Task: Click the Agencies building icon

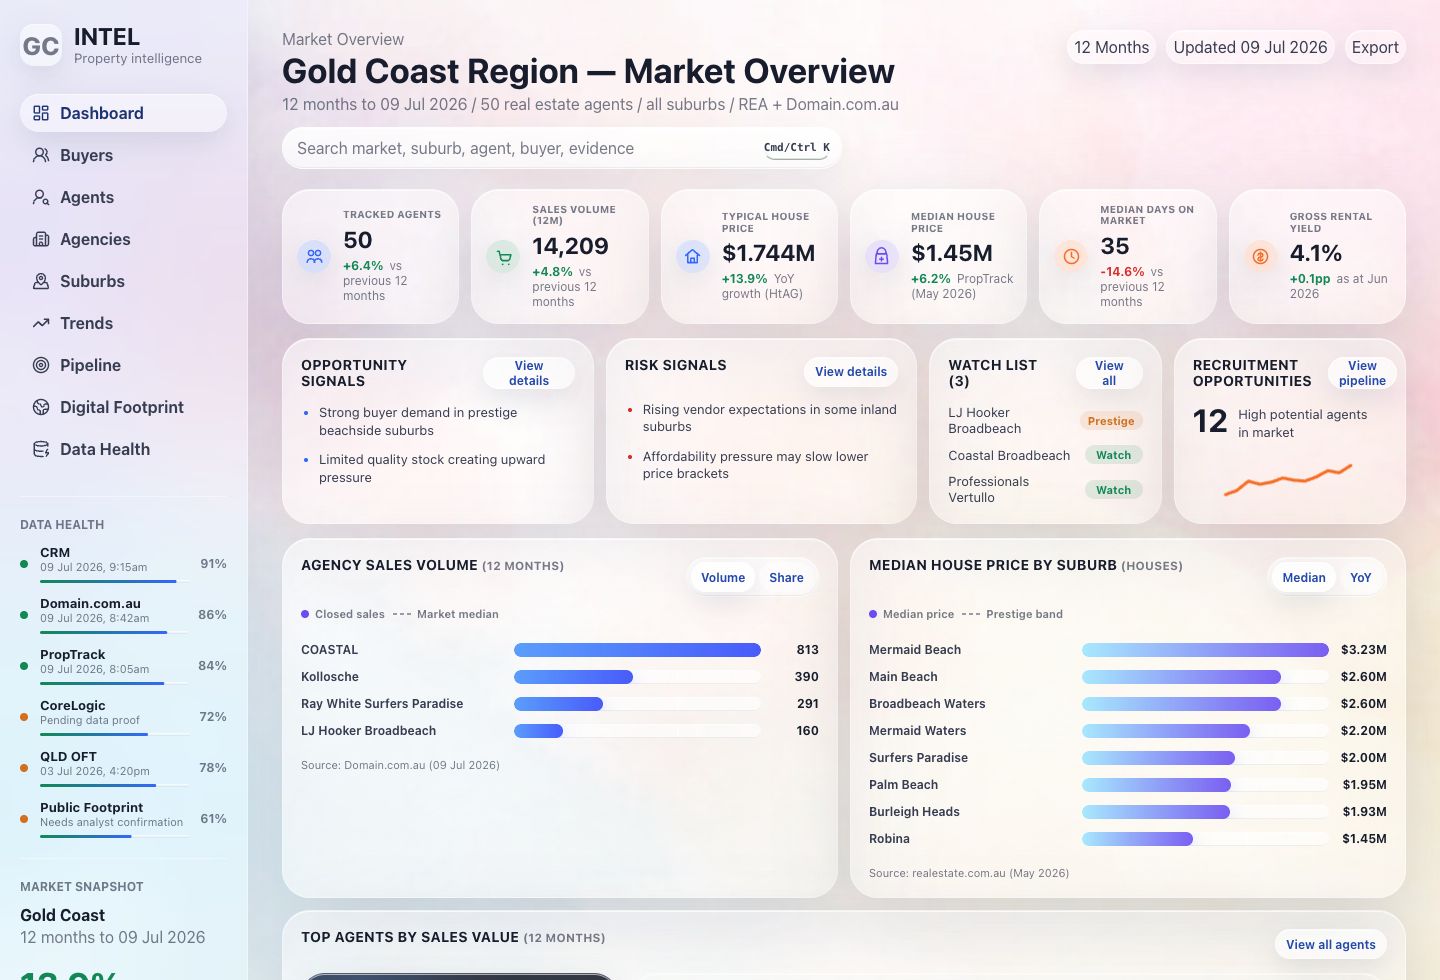Action: click(41, 239)
